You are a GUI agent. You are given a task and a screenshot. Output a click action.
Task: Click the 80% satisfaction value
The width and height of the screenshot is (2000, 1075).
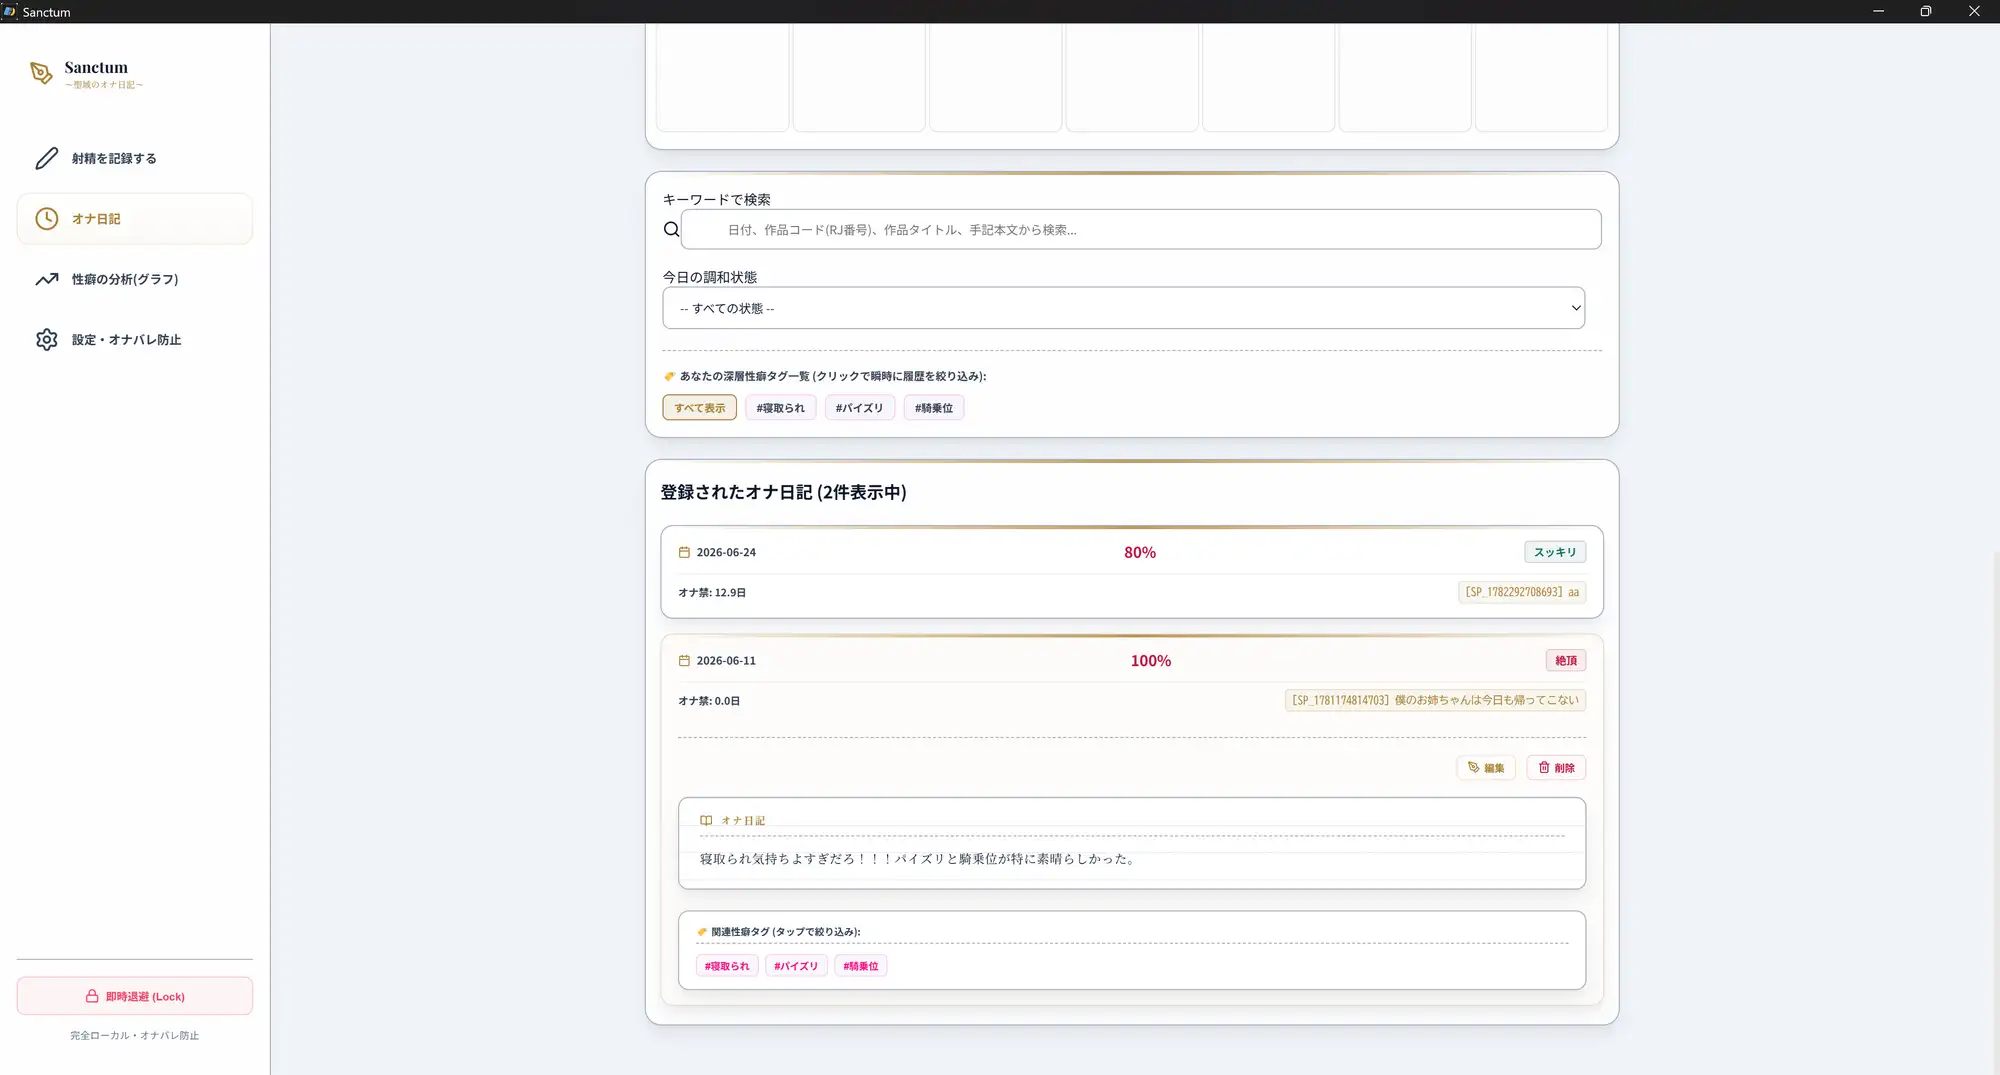pos(1140,552)
